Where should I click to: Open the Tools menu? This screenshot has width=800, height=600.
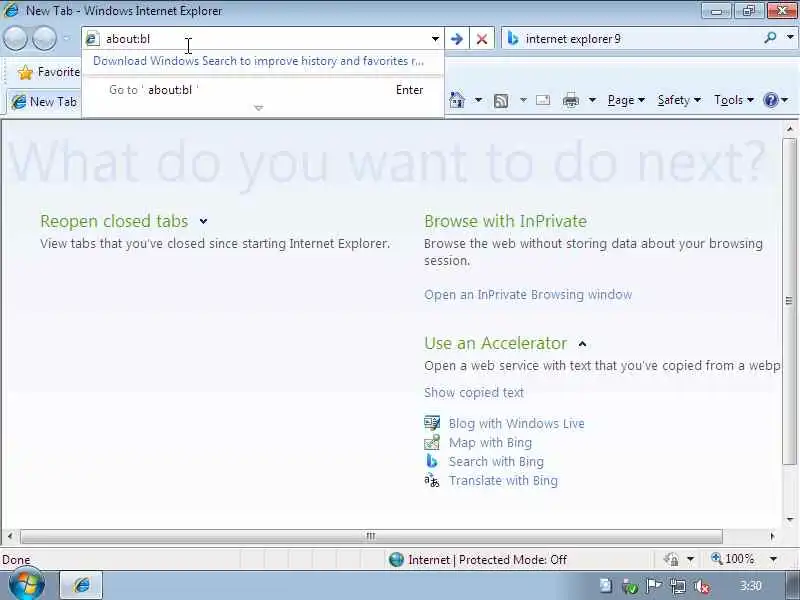pyautogui.click(x=734, y=100)
